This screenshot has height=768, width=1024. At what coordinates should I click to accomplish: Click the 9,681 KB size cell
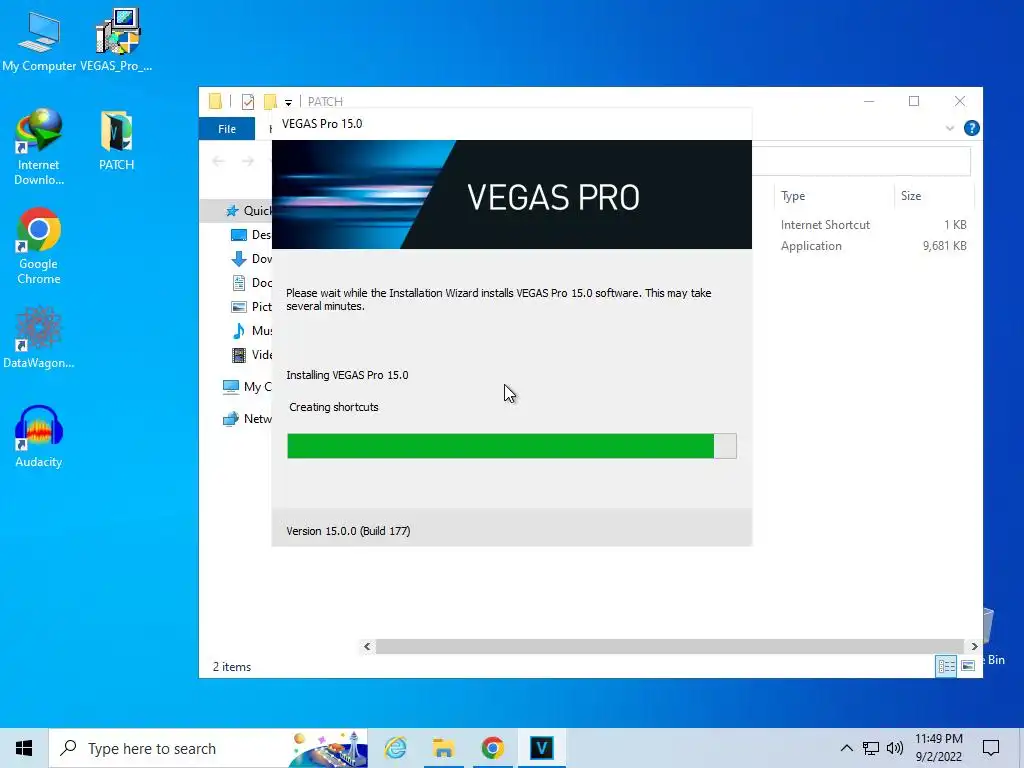click(944, 246)
